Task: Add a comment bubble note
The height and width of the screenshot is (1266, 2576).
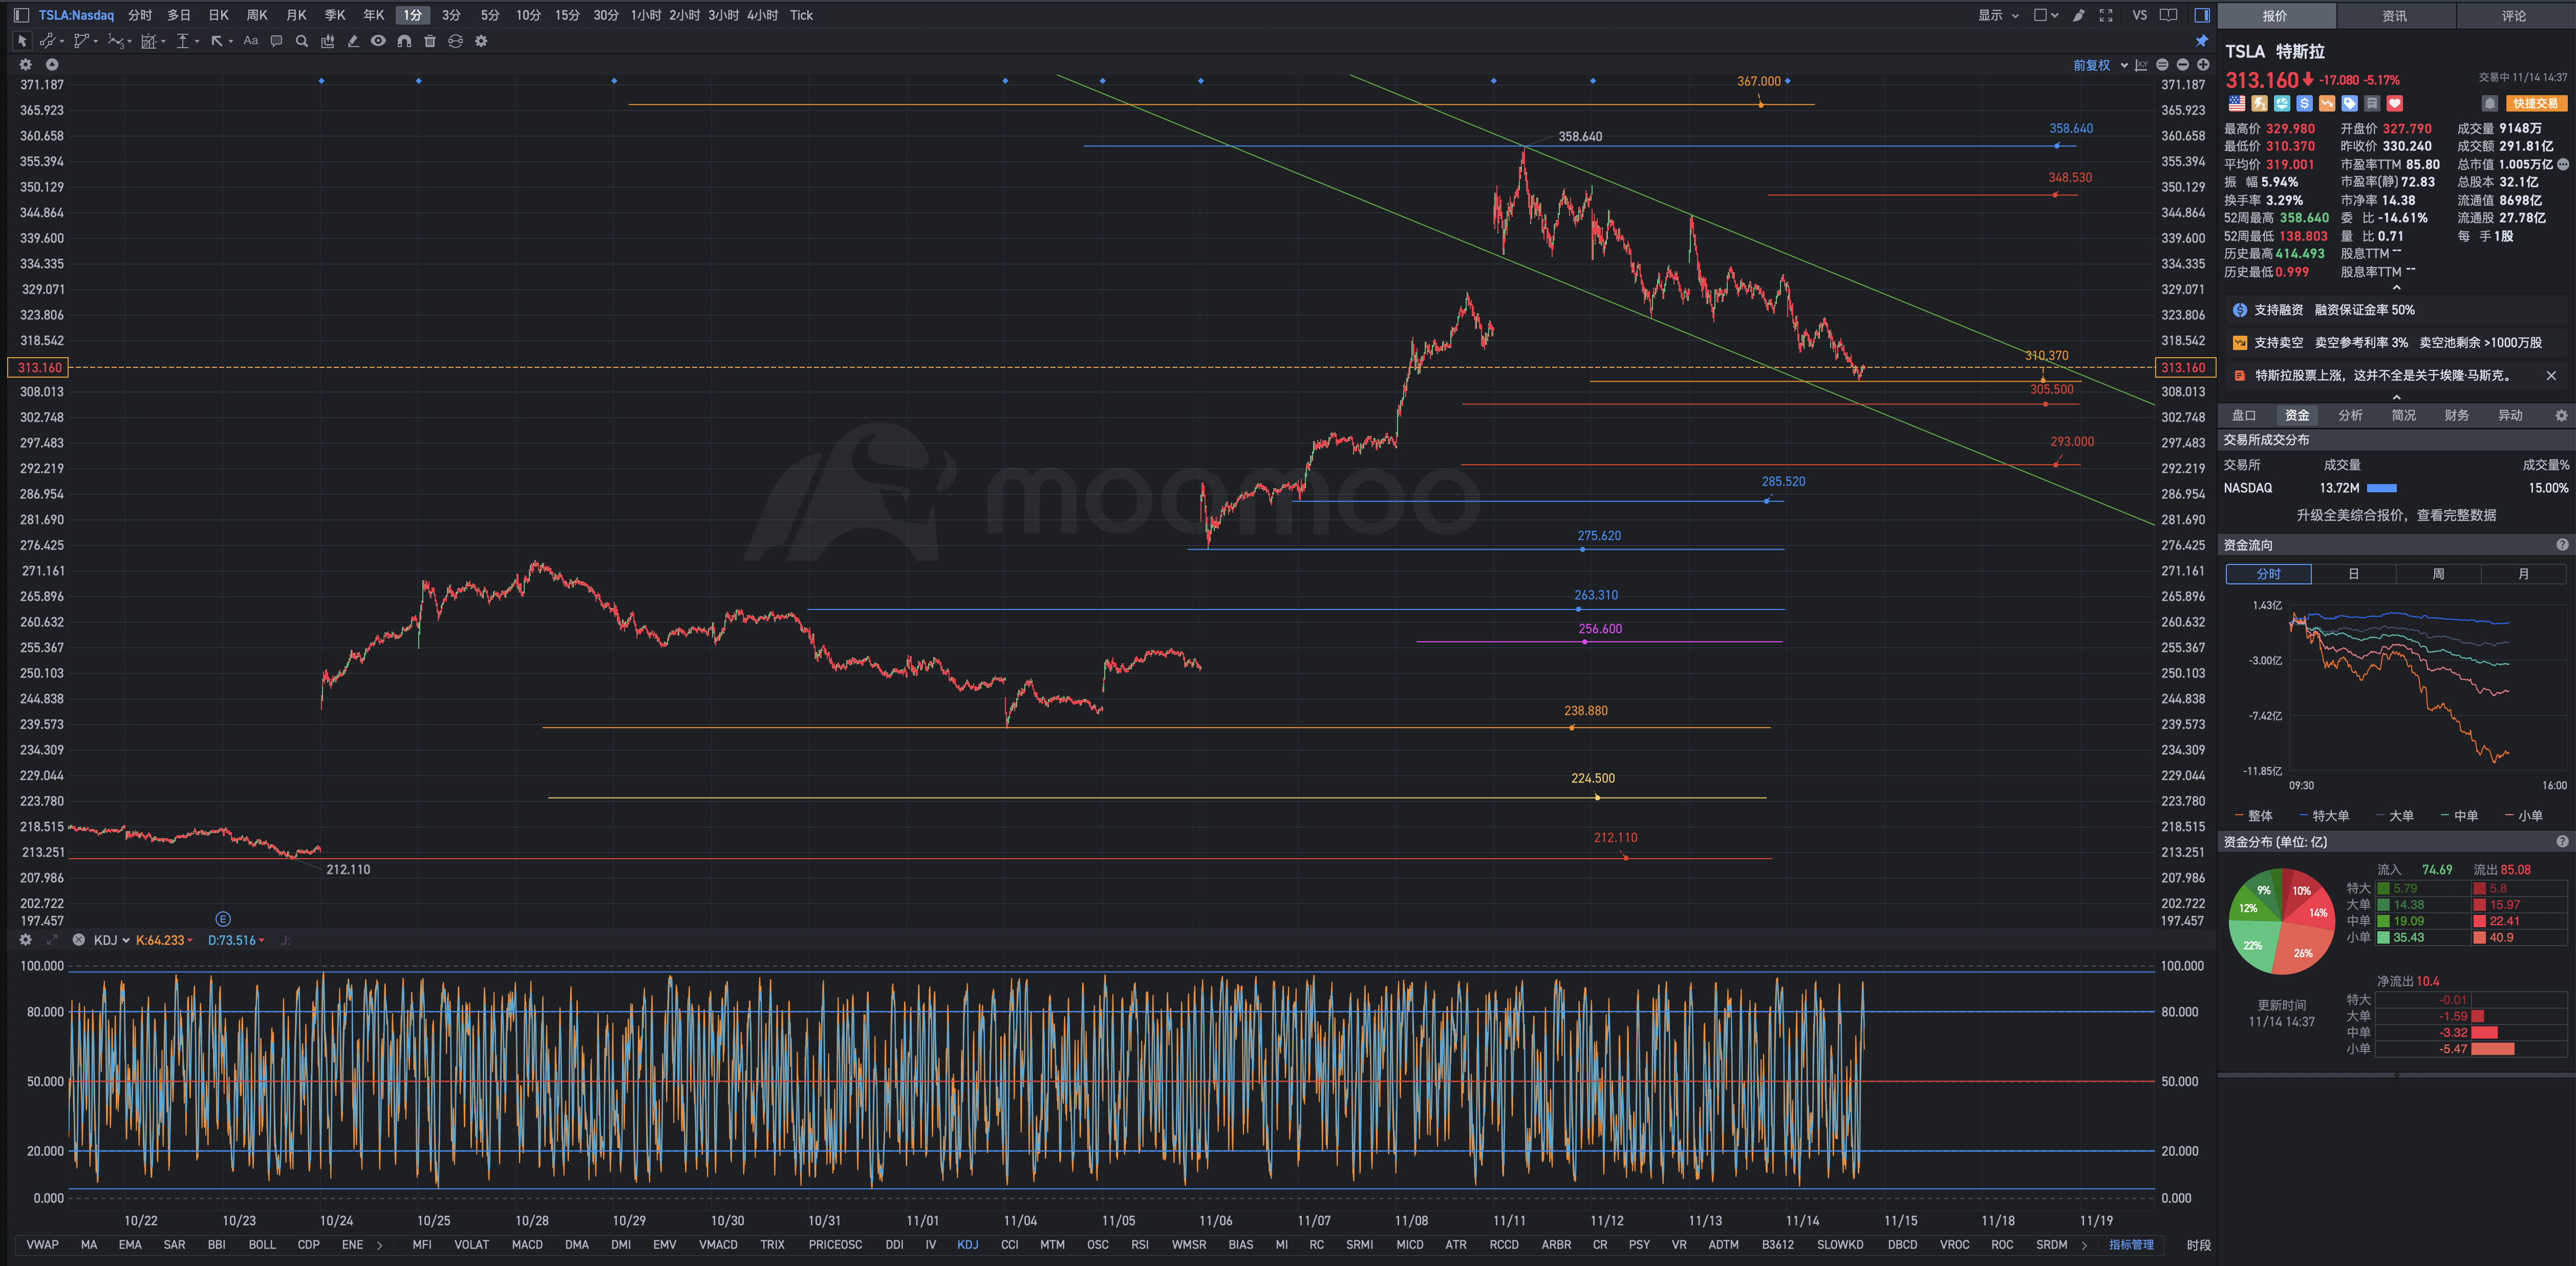Action: coord(276,41)
